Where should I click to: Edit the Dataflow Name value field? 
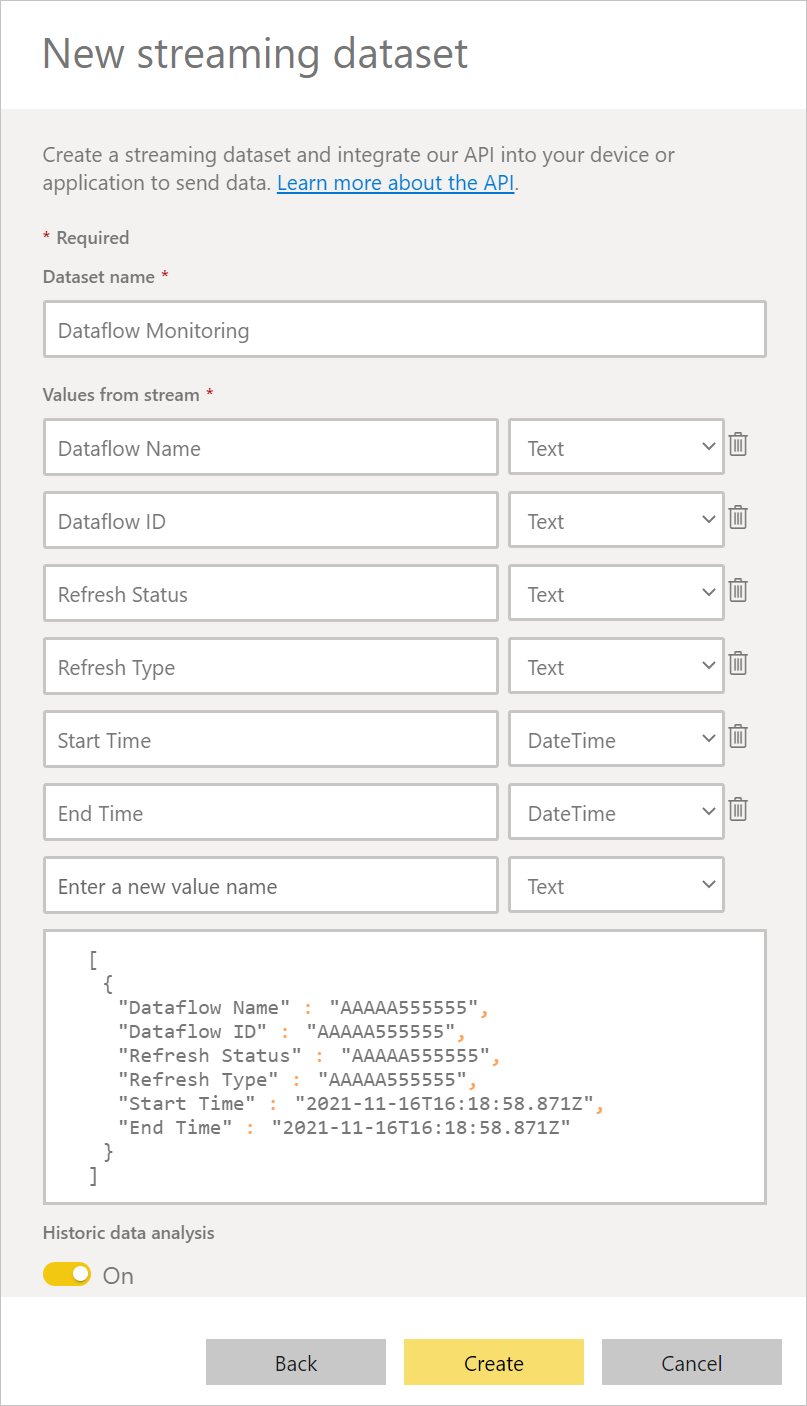(271, 447)
